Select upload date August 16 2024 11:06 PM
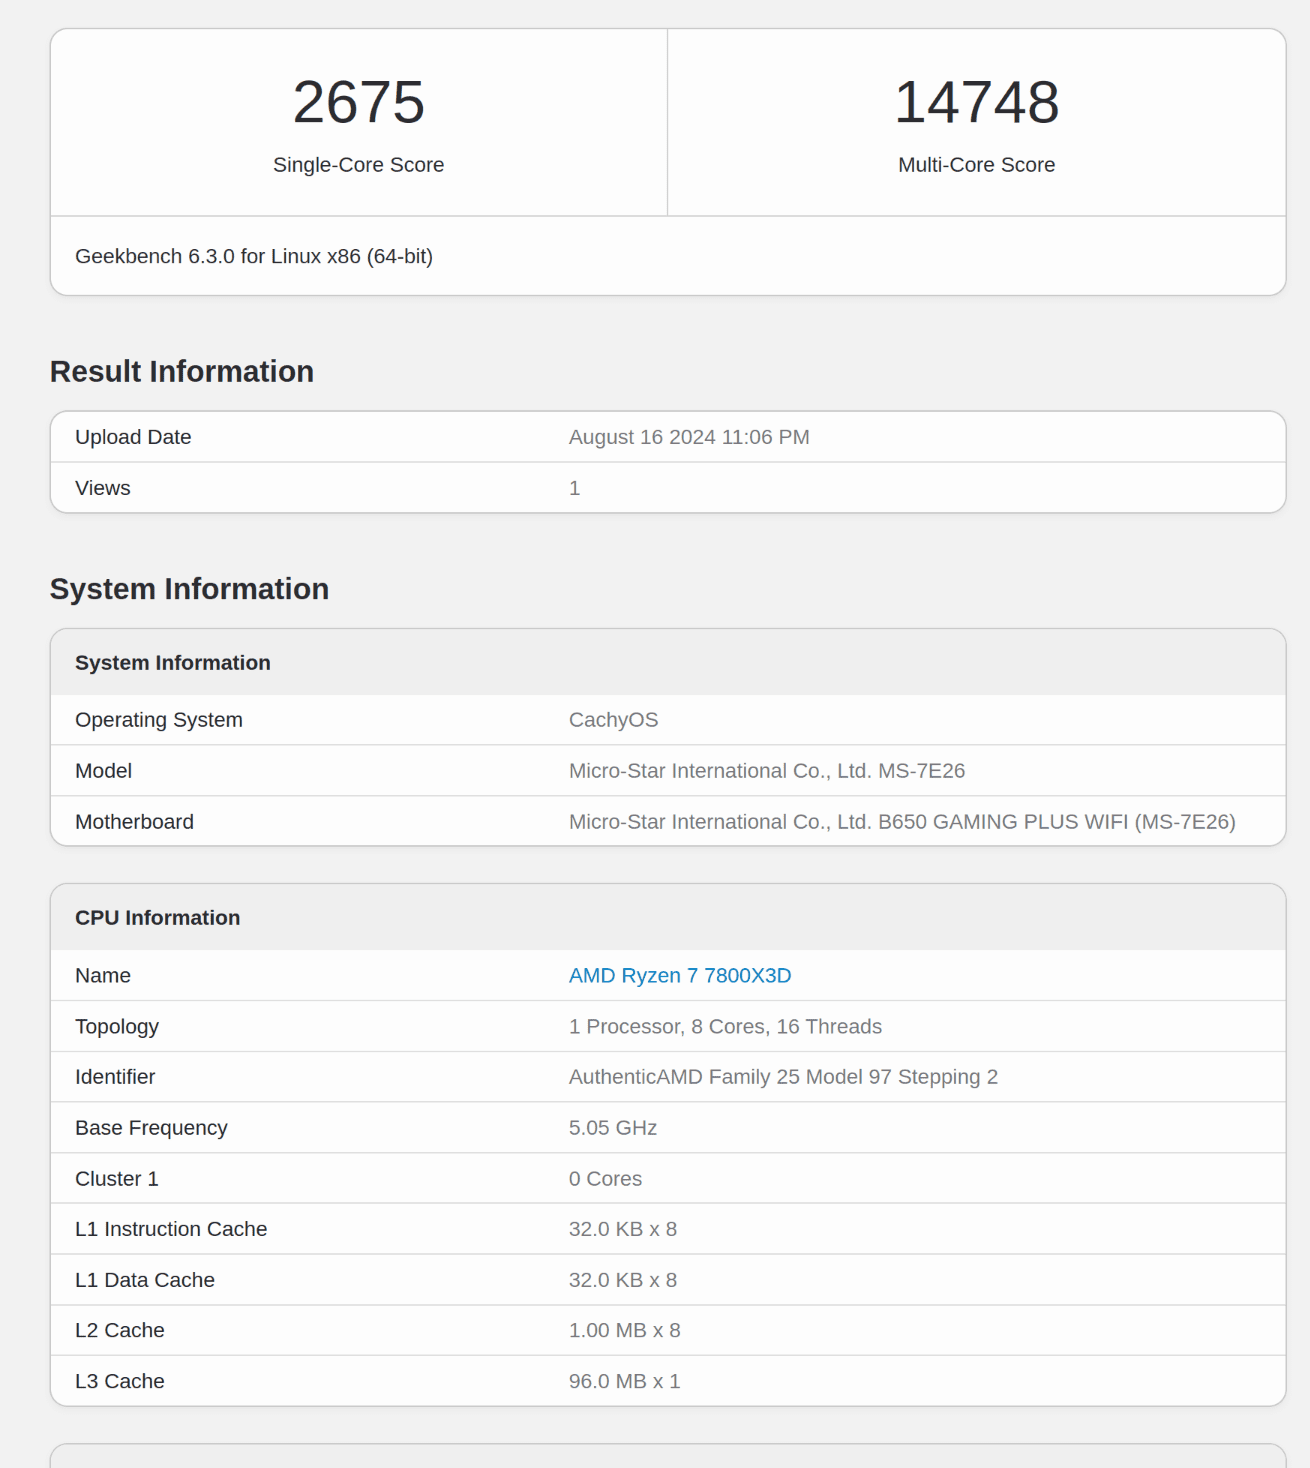 point(689,437)
